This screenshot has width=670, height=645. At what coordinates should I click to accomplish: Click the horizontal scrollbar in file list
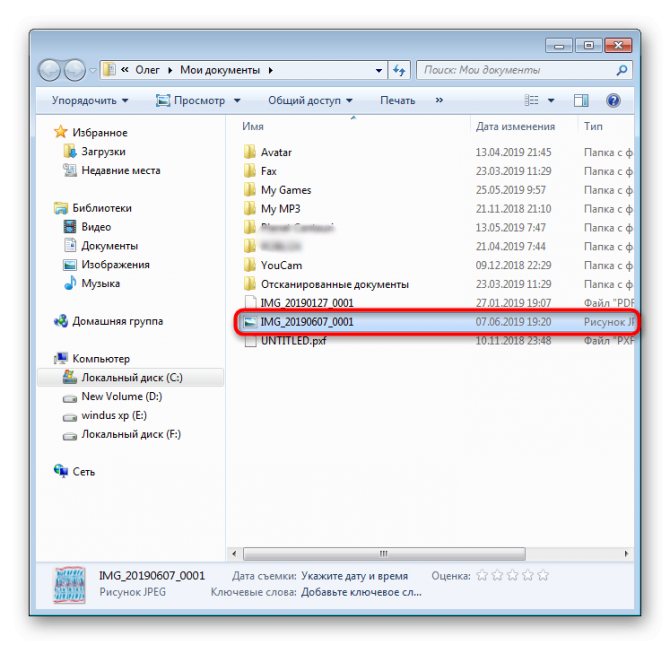380,553
